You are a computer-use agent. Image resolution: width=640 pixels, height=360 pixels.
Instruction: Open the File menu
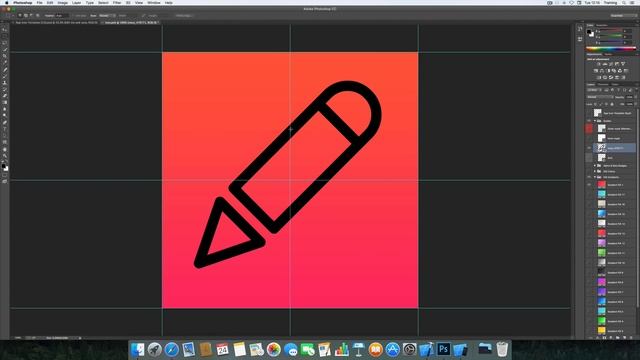(x=40, y=2)
